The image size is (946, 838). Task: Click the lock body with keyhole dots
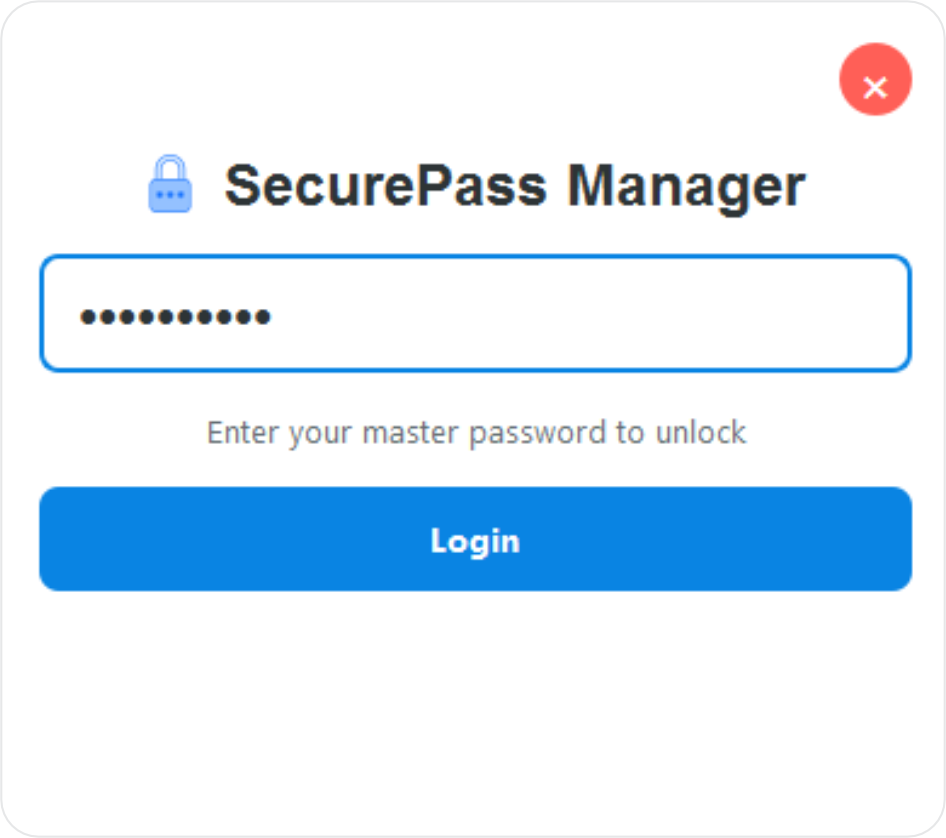[172, 190]
